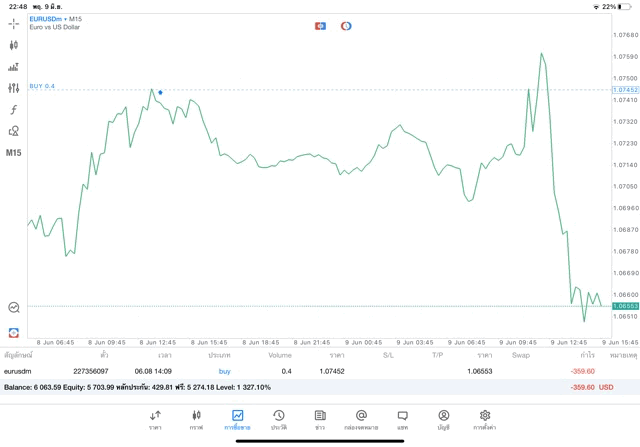Open the ประวัติ history tab
Viewport: 640px width, 447px height.
pyautogui.click(x=279, y=419)
